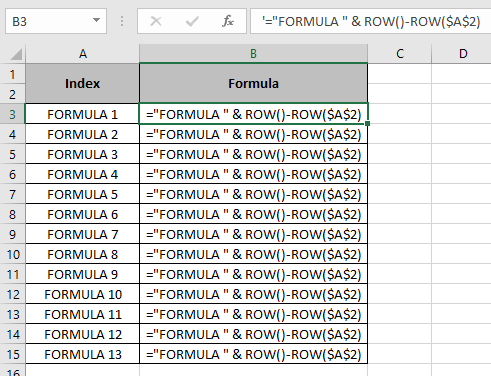Click the Cancel (X) icon in formula bar
Viewport: 491px width, 376px height.
156,22
